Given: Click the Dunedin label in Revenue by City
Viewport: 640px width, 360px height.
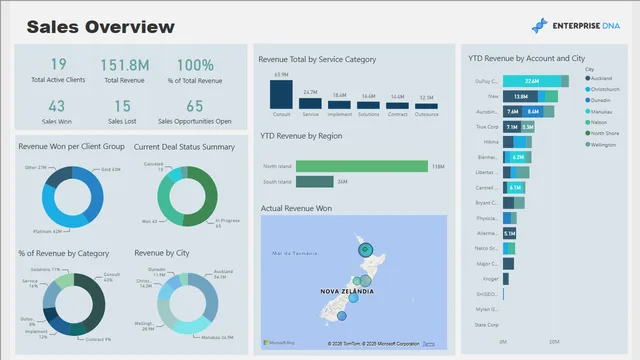Looking at the screenshot, I should [x=157, y=272].
